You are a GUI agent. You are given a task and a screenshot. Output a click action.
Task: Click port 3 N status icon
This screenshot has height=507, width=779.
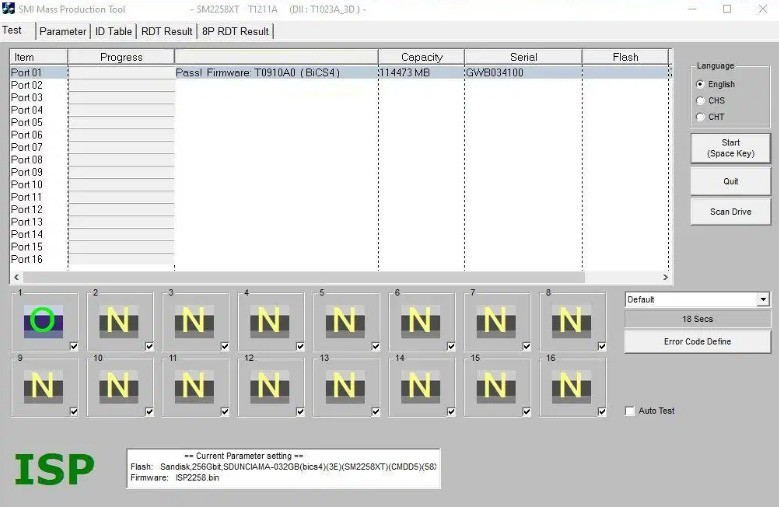click(194, 321)
